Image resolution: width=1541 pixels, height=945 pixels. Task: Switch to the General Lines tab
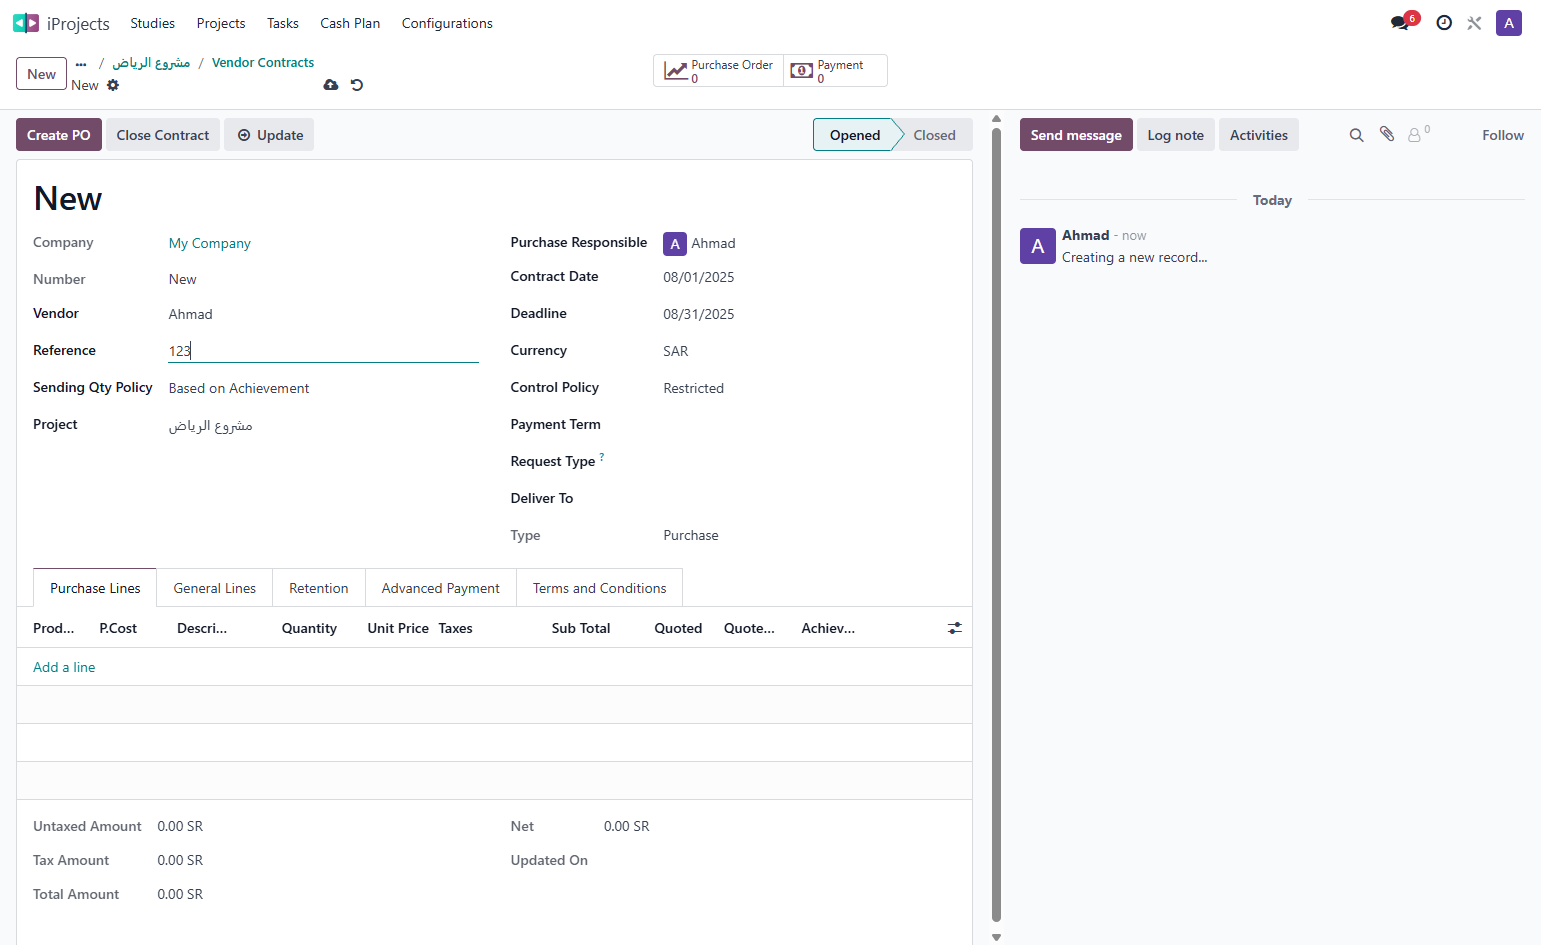click(x=215, y=588)
